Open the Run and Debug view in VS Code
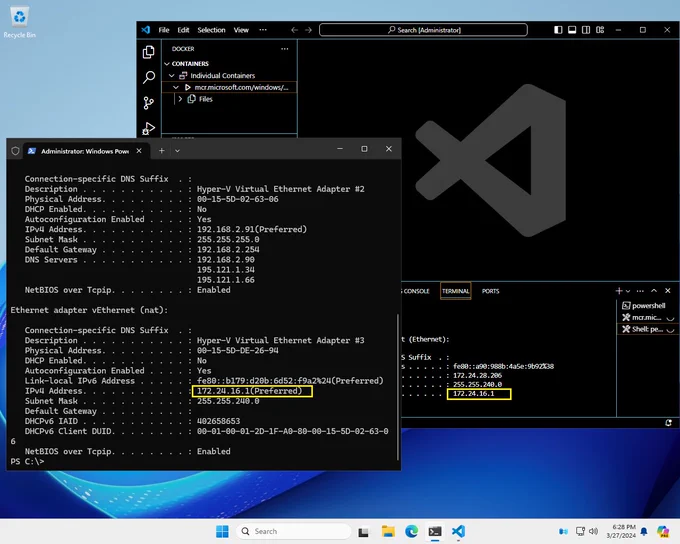 pos(148,128)
